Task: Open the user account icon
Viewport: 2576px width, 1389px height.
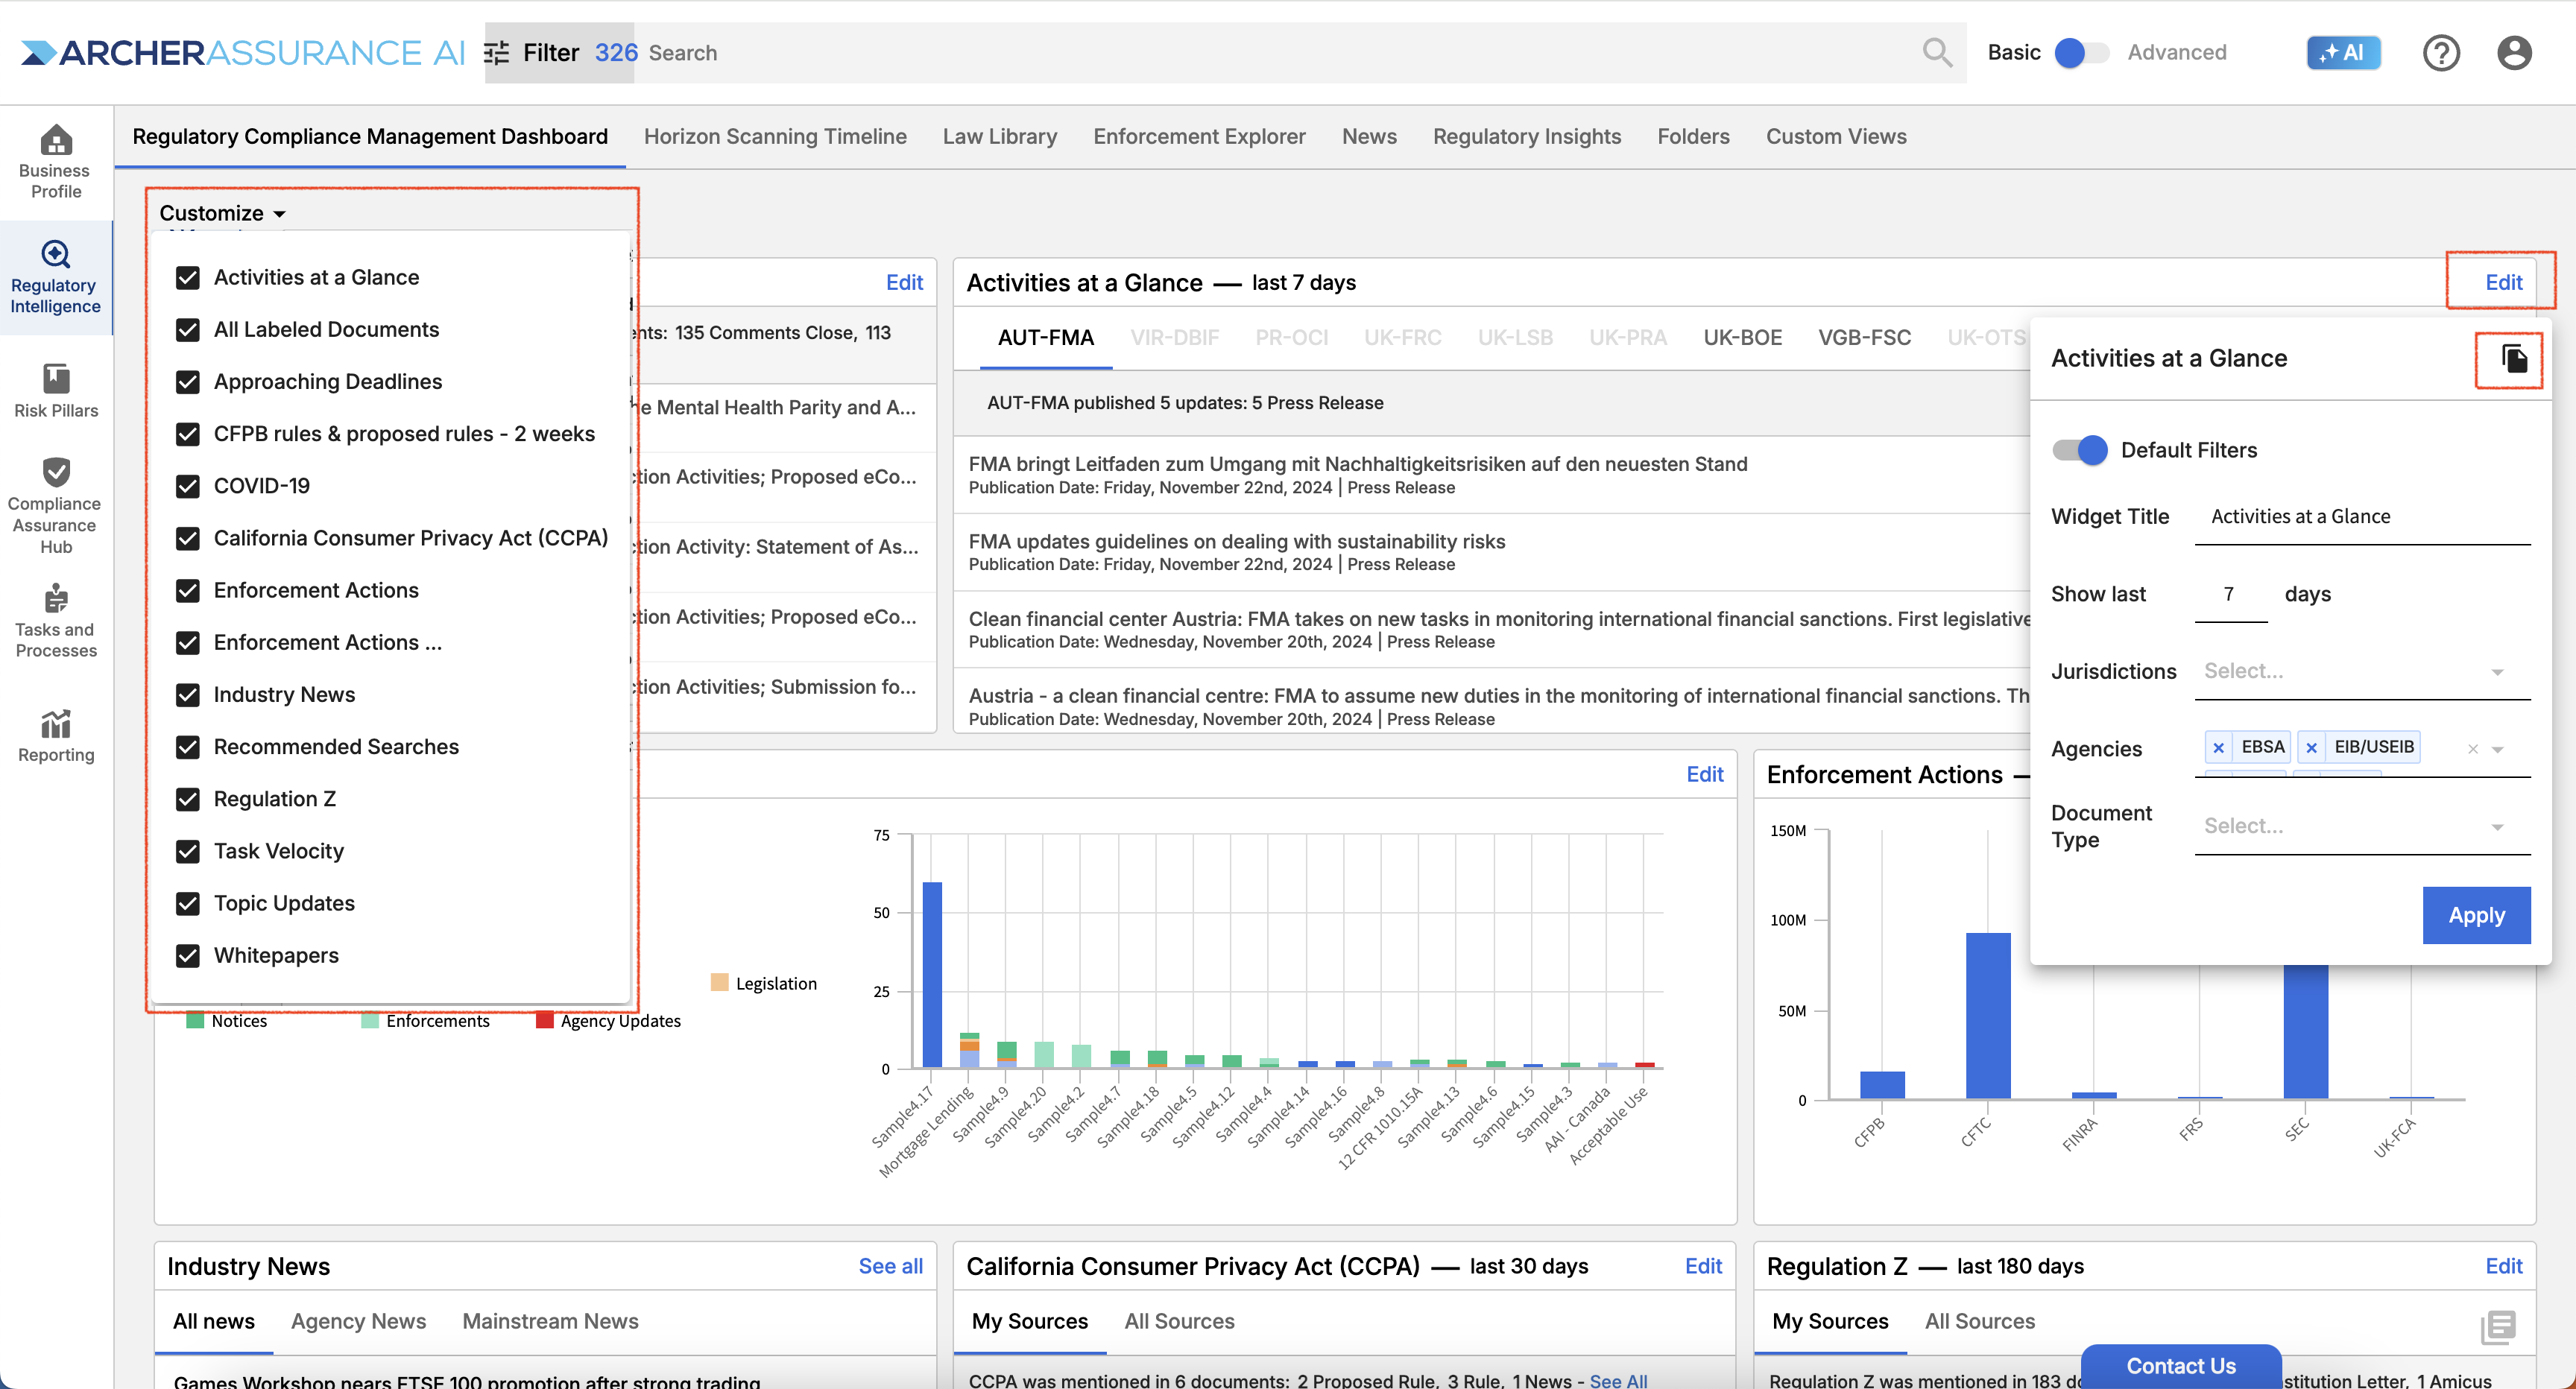Action: tap(2514, 52)
